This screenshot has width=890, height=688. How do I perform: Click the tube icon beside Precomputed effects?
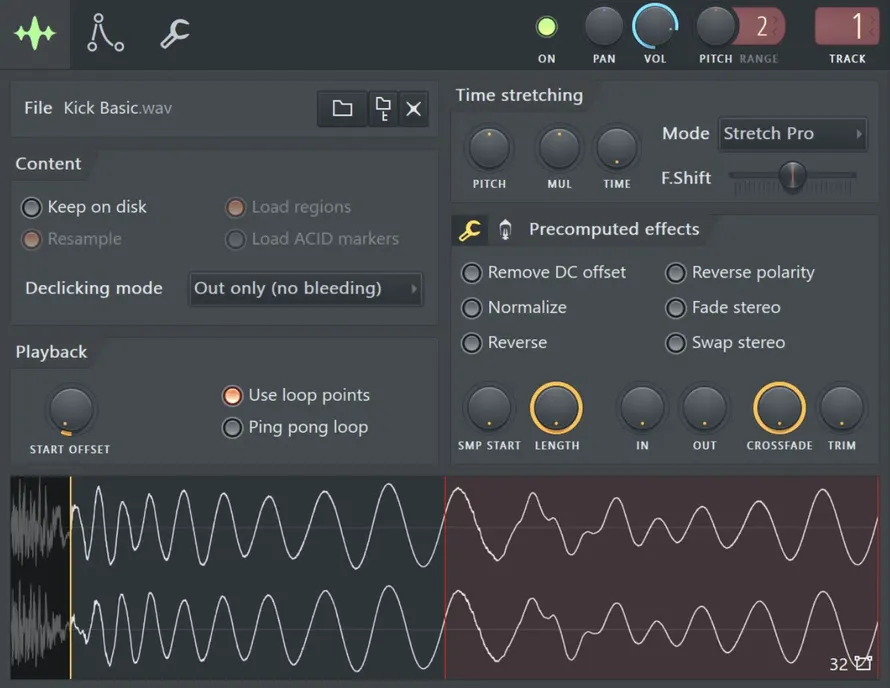(505, 230)
